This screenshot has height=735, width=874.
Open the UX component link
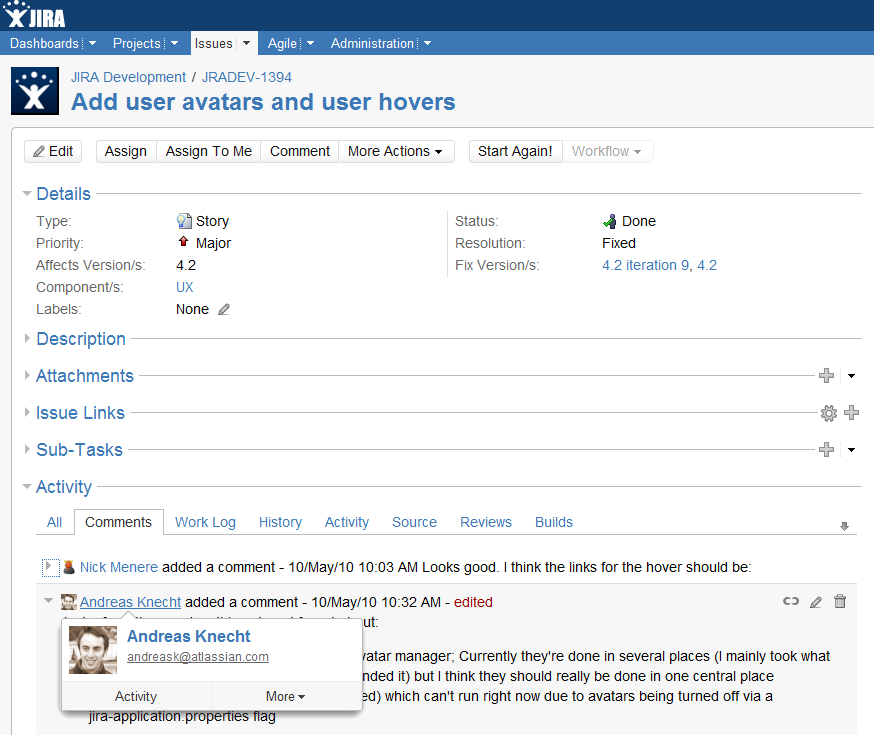(184, 288)
